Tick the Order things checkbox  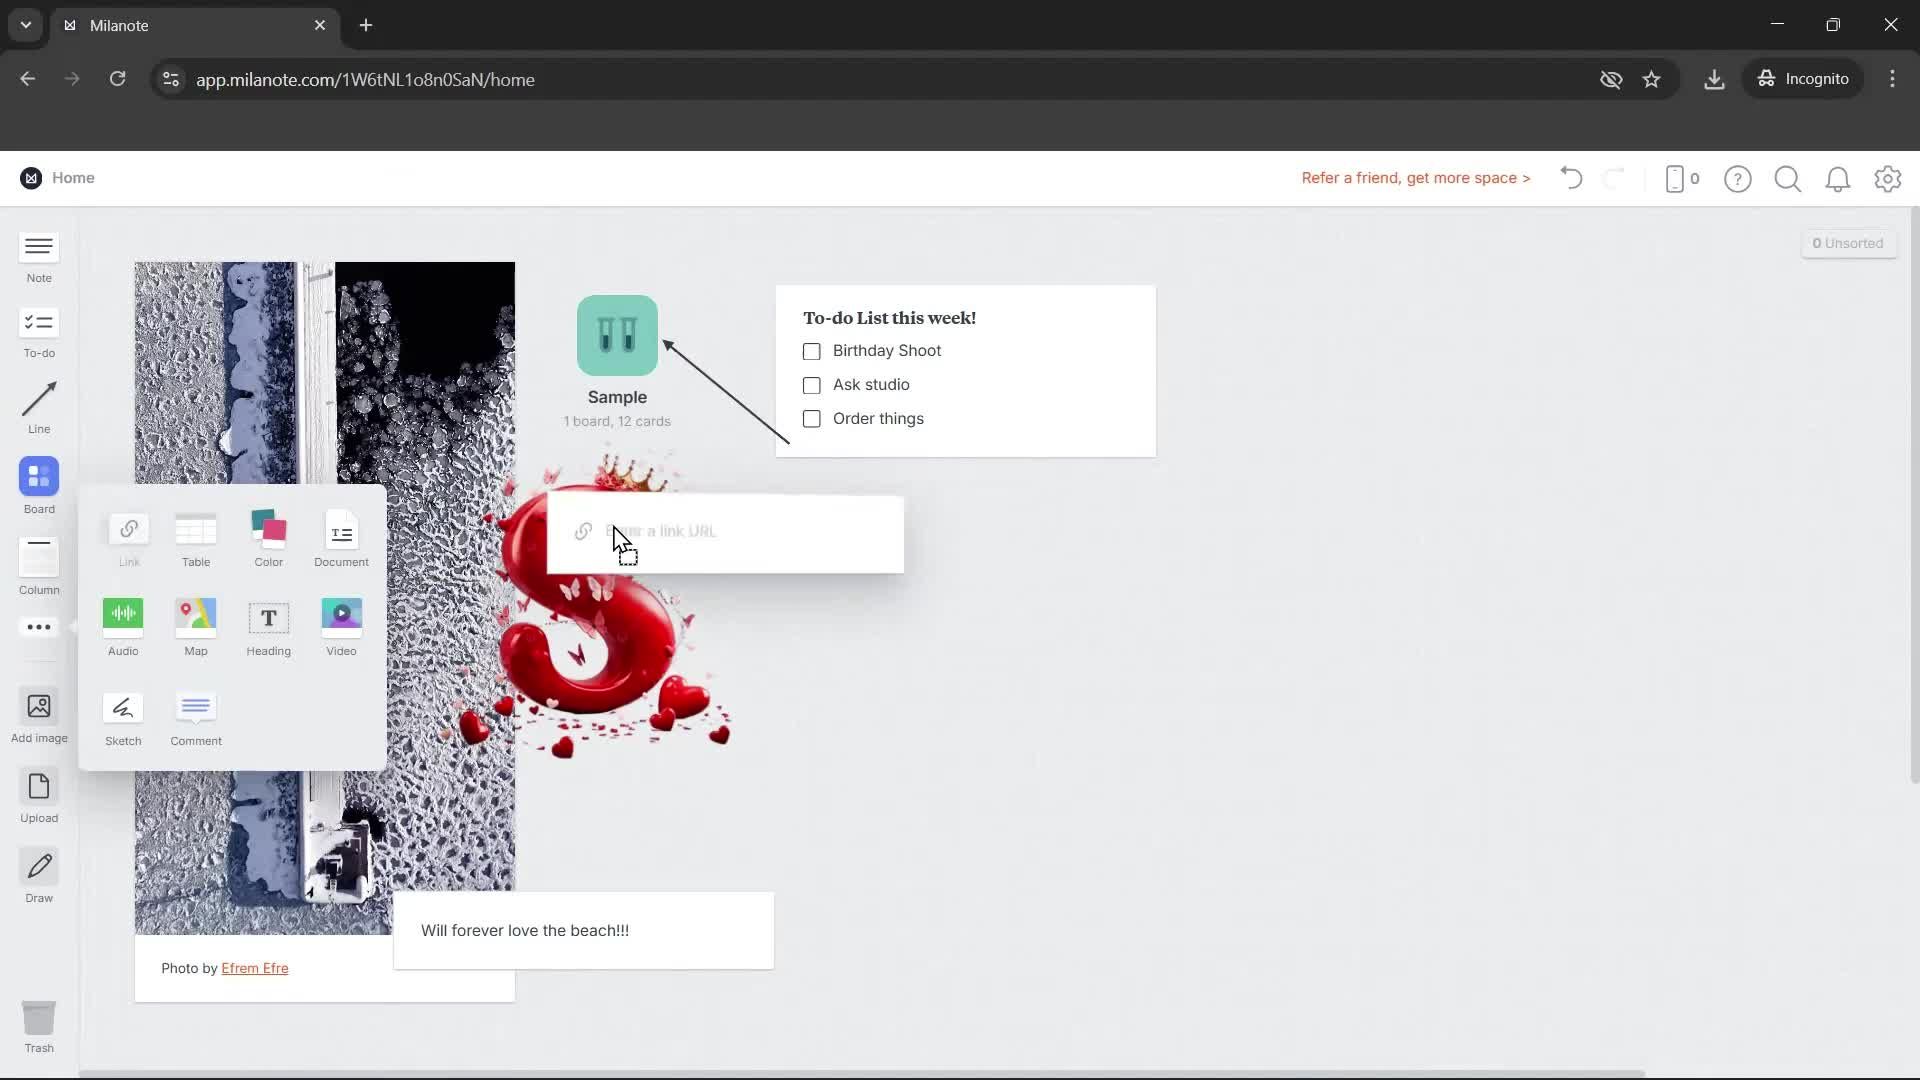tap(810, 419)
